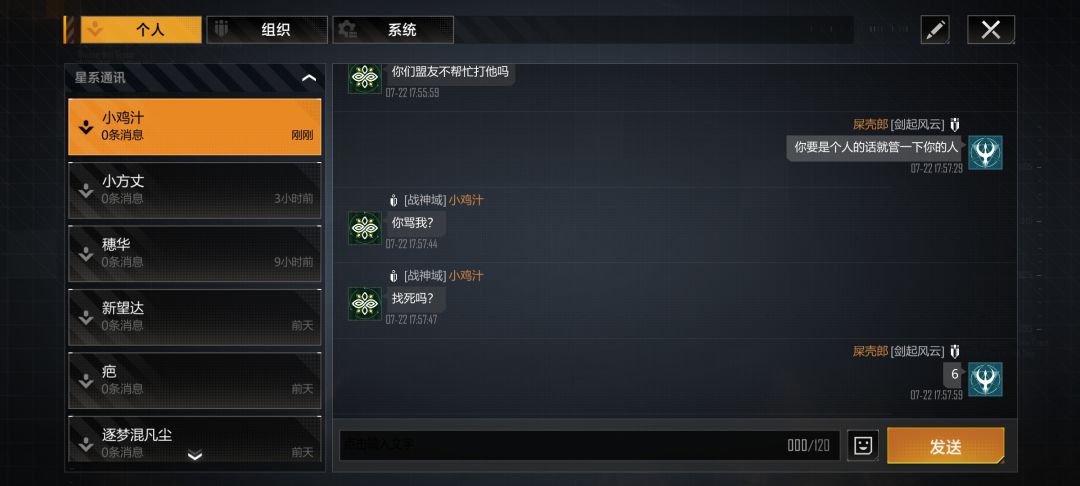The height and width of the screenshot is (486, 1080).
Task: Focus the message text input field
Action: [590, 445]
